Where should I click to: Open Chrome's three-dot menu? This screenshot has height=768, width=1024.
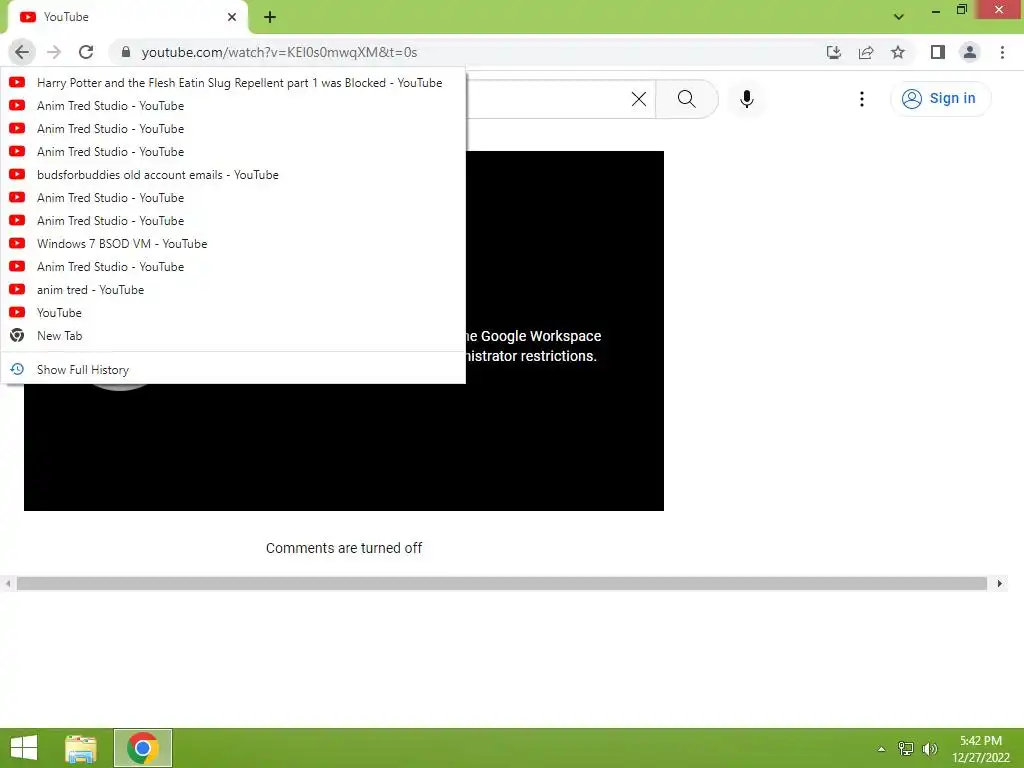click(1002, 52)
